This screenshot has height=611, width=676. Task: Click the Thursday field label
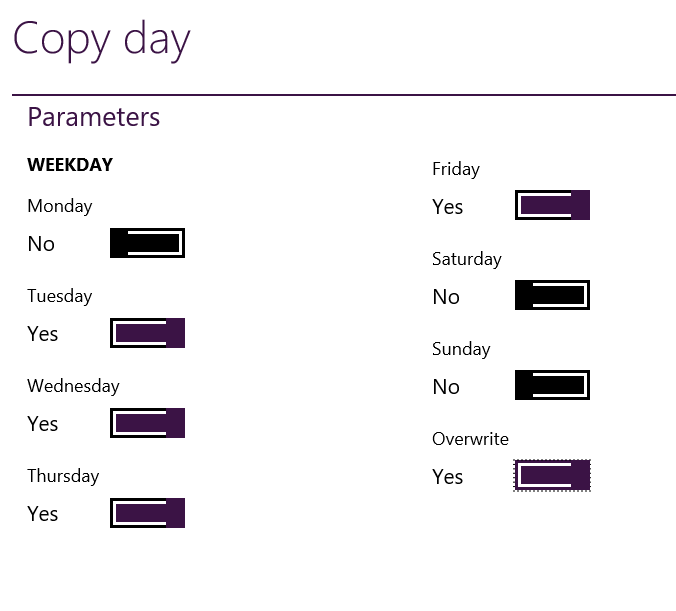tap(63, 476)
